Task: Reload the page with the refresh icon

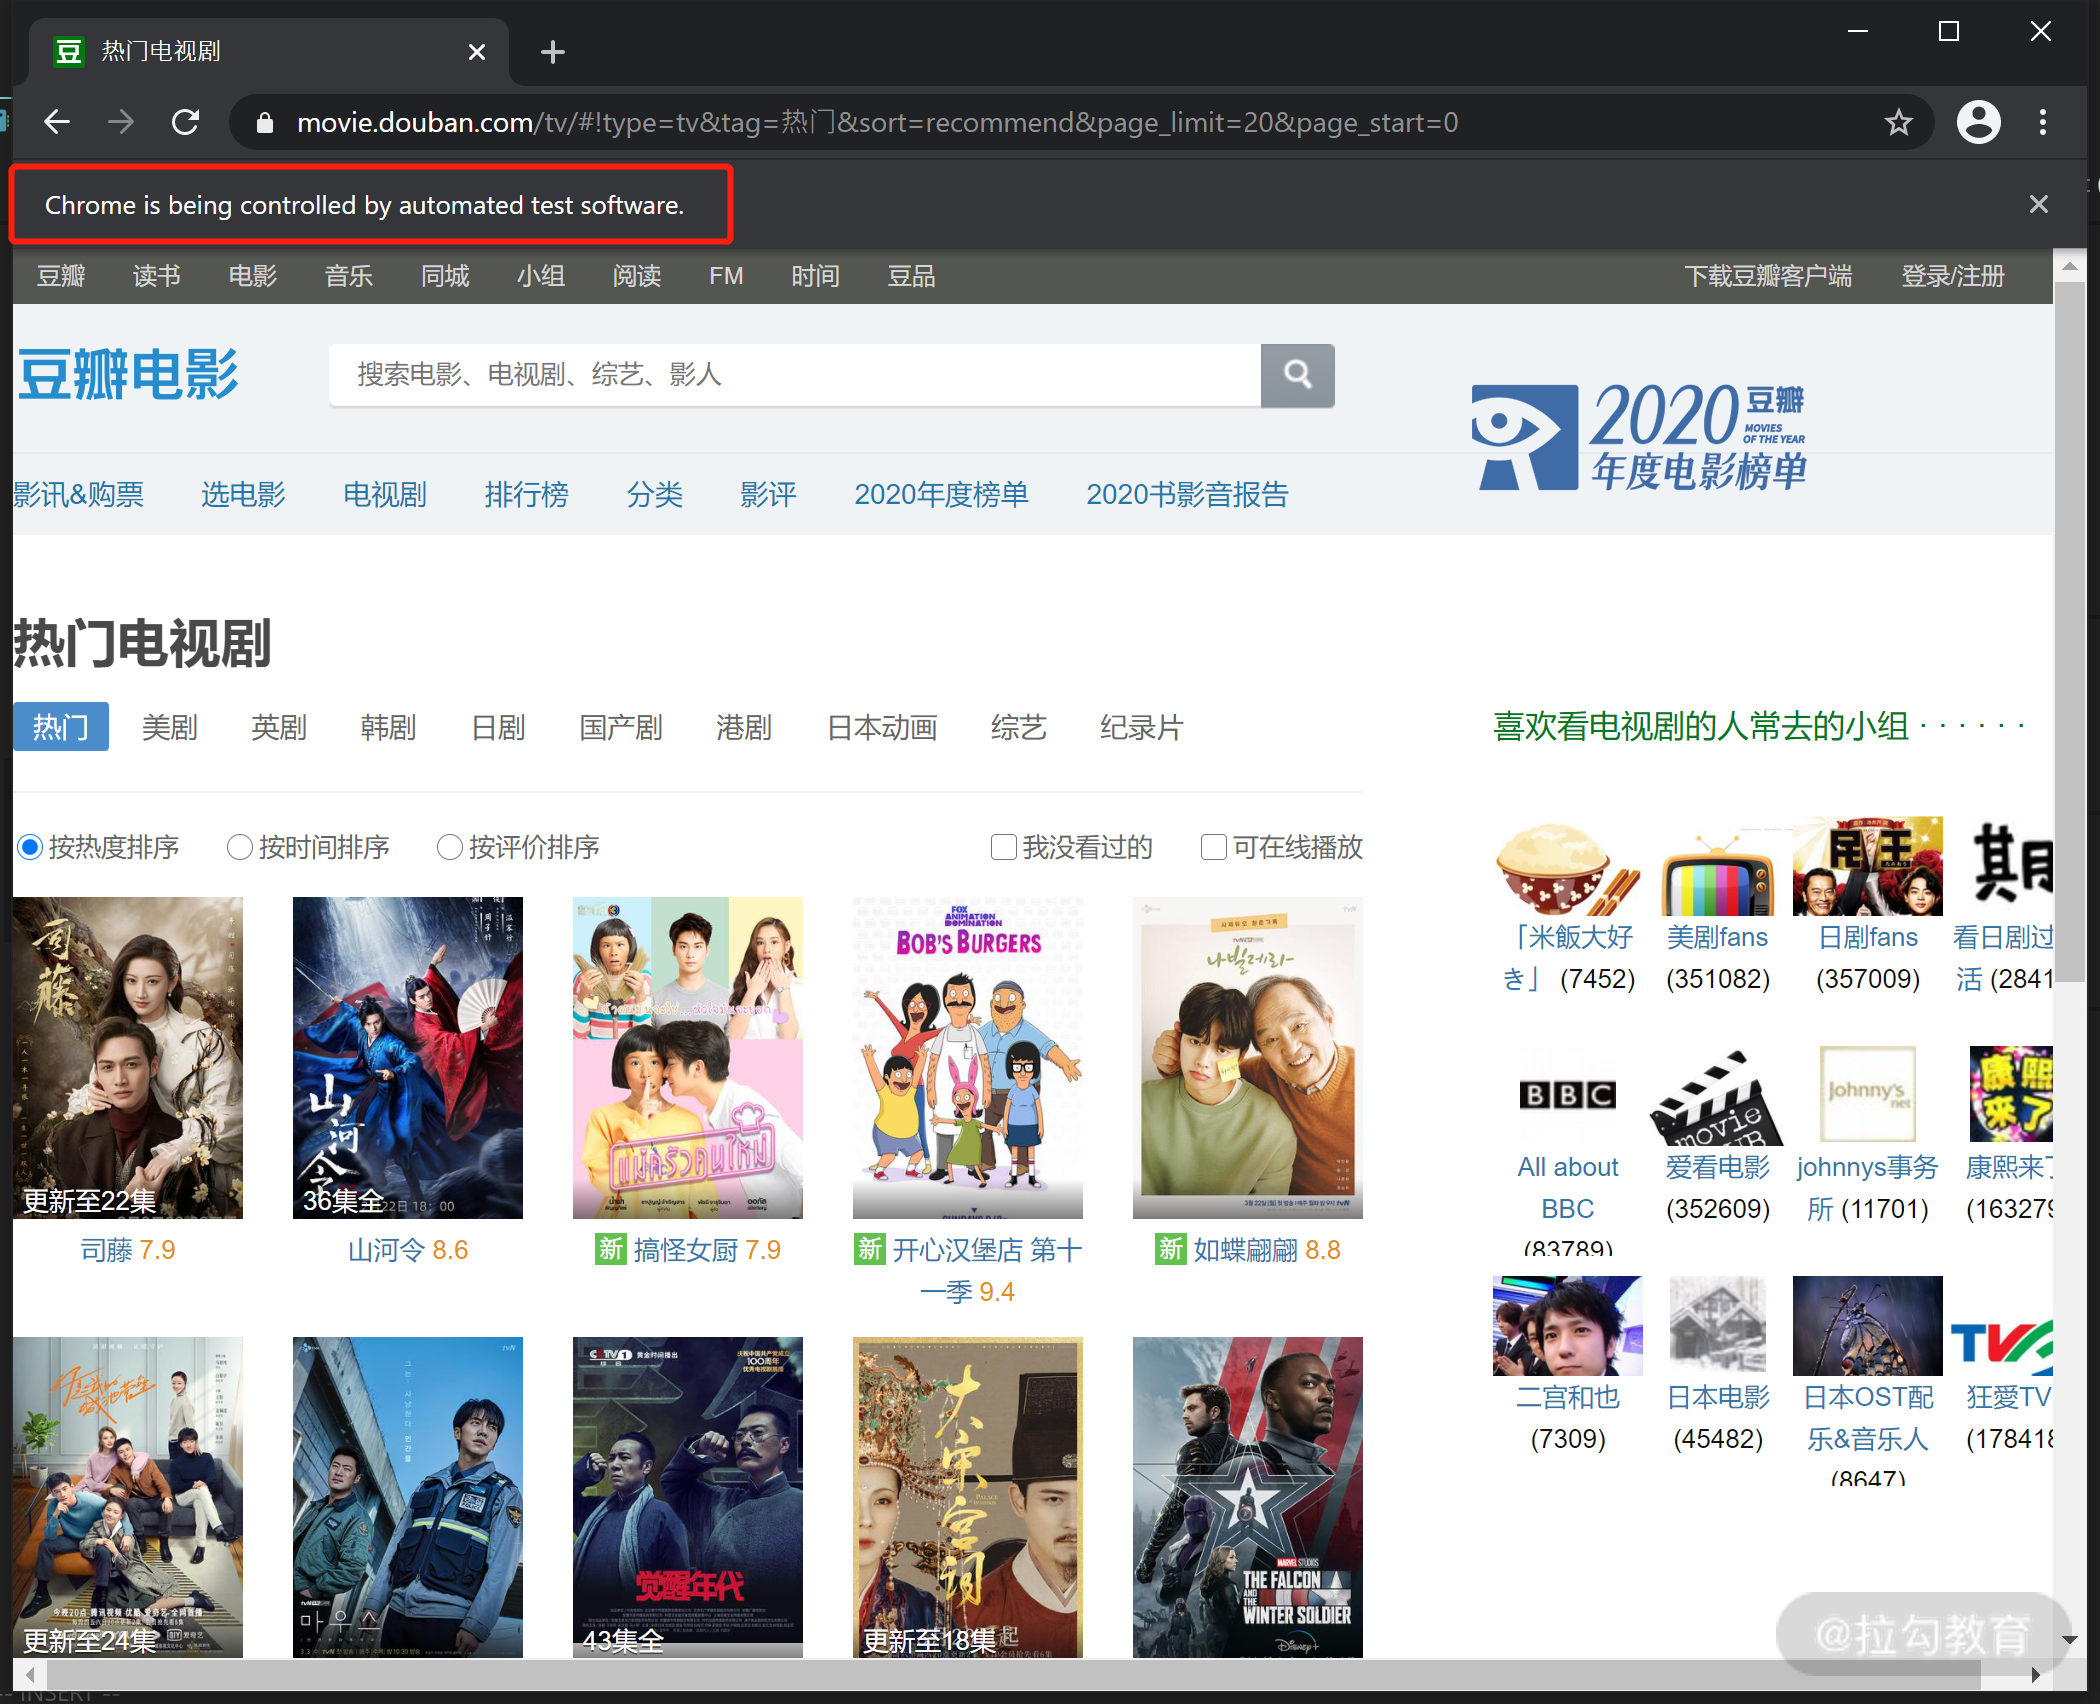Action: pyautogui.click(x=186, y=122)
